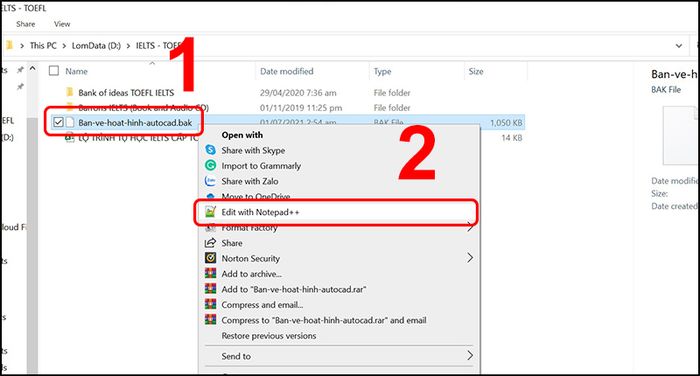The width and height of the screenshot is (700, 376).
Task: Choose Edit with Notepad++
Action: pyautogui.click(x=260, y=212)
